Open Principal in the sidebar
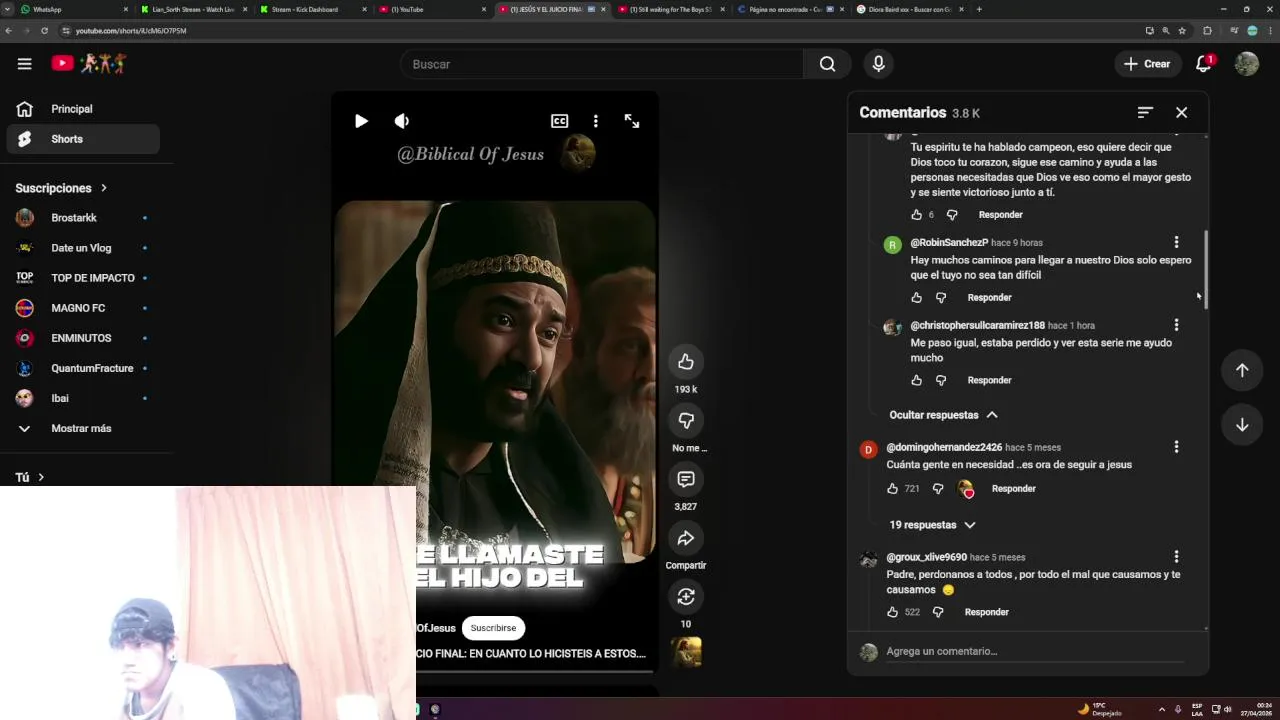 [83, 109]
